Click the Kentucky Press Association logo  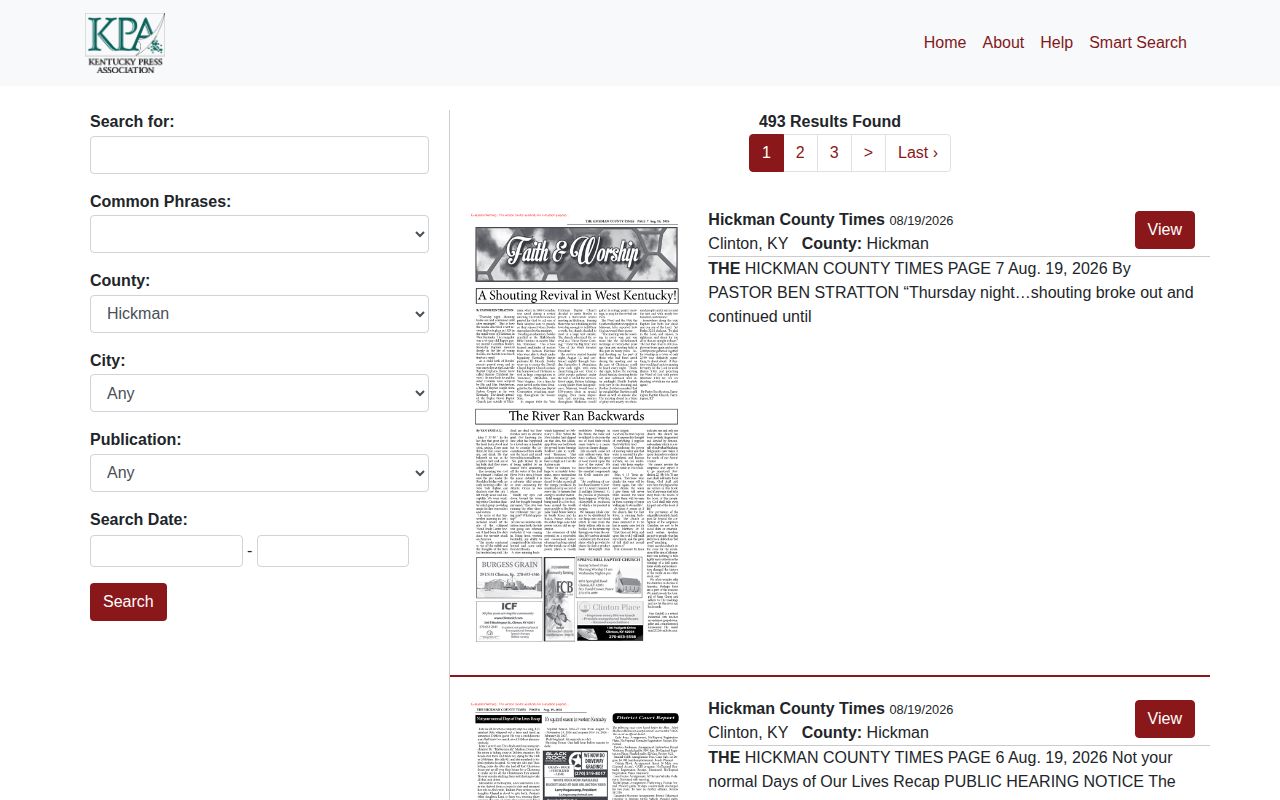tap(125, 43)
